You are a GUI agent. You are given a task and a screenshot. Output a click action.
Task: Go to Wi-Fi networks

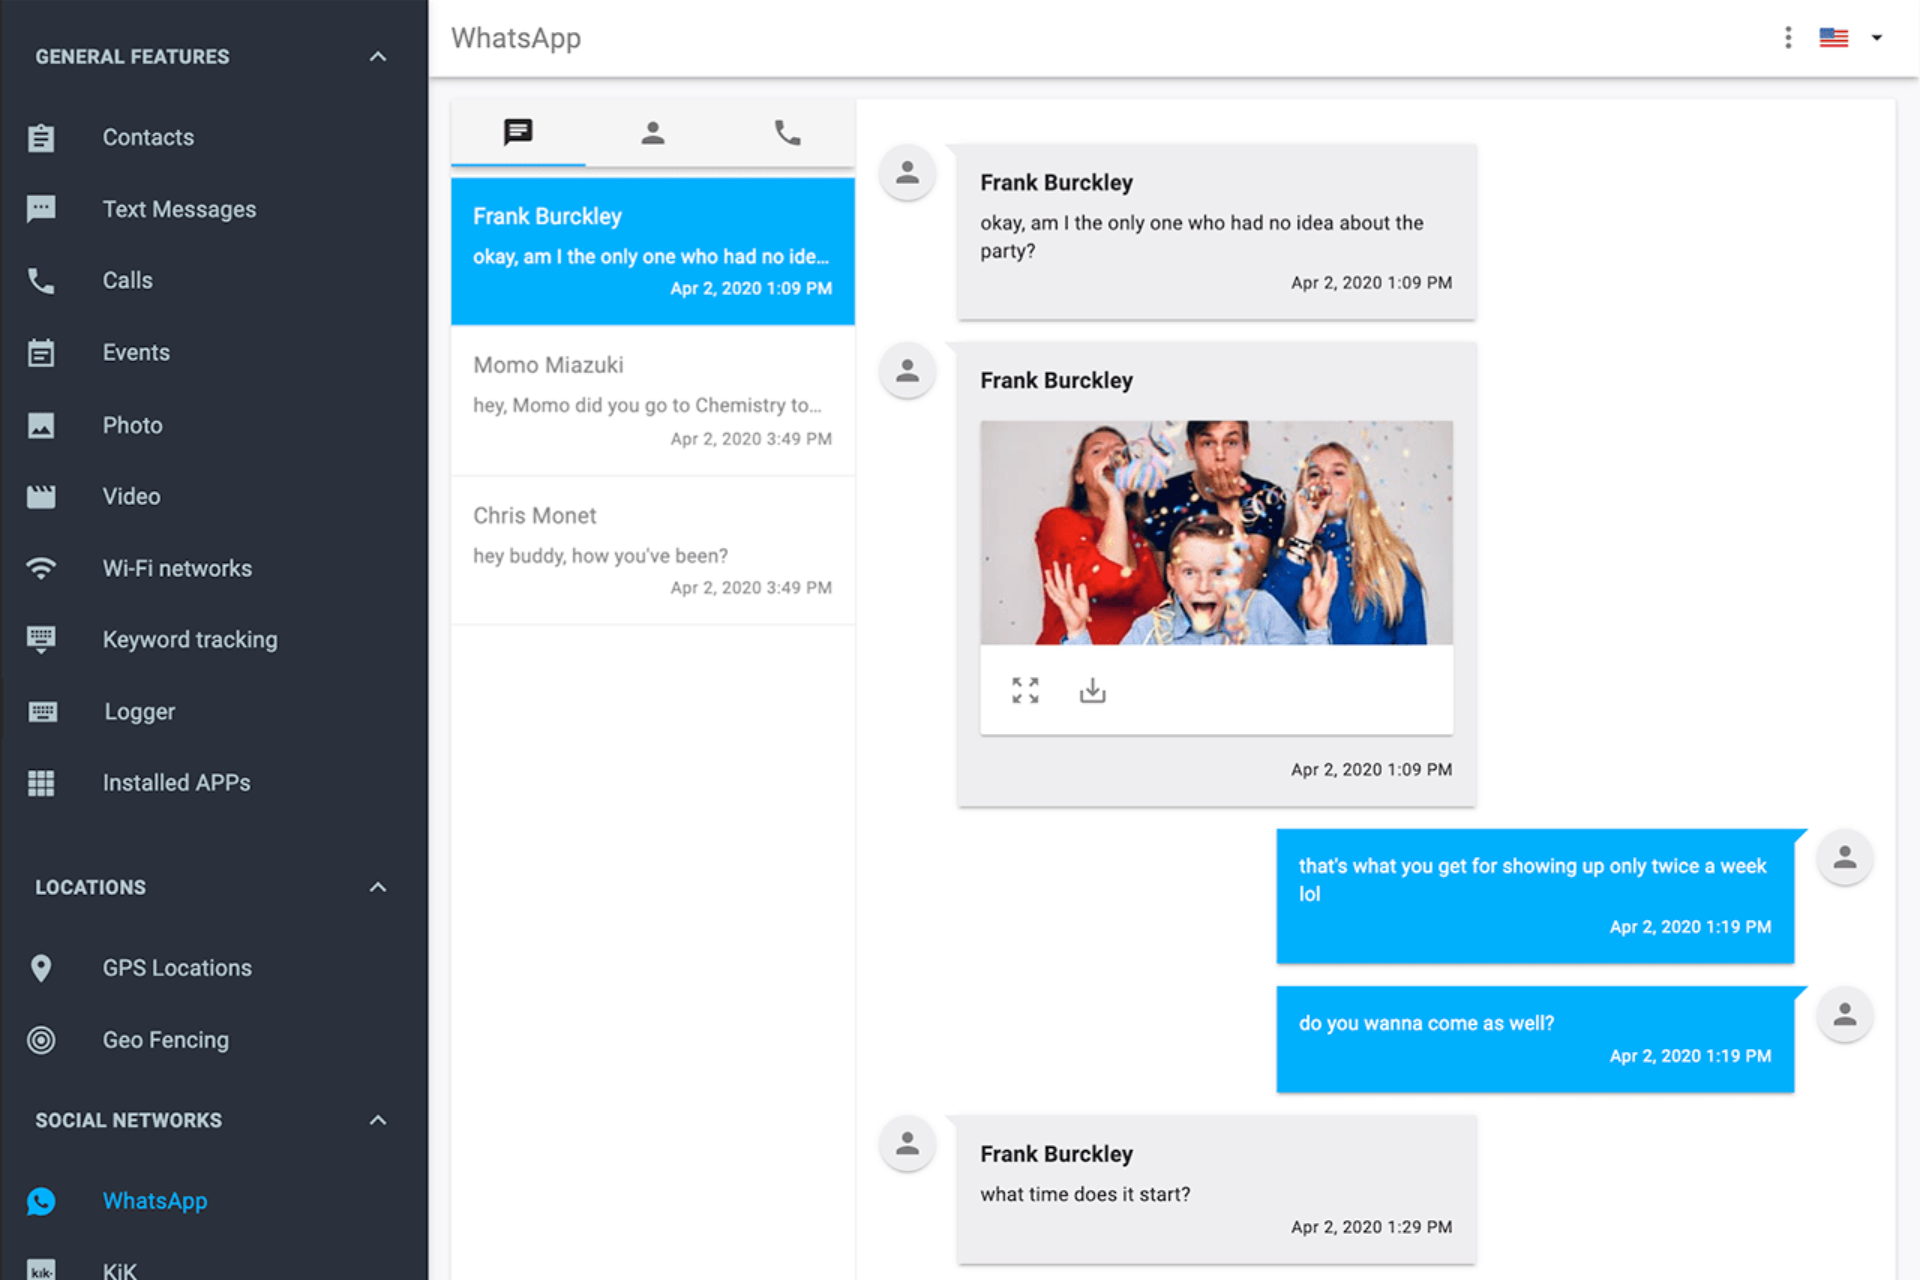tap(177, 568)
